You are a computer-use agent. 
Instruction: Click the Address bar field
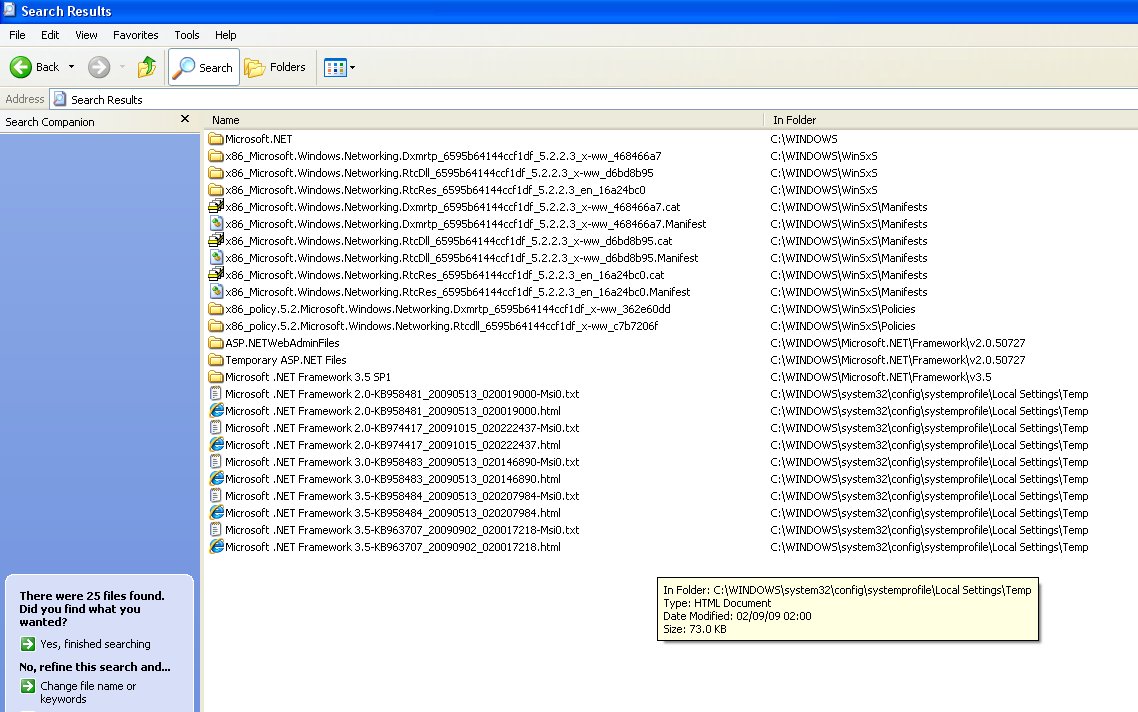[x=594, y=99]
